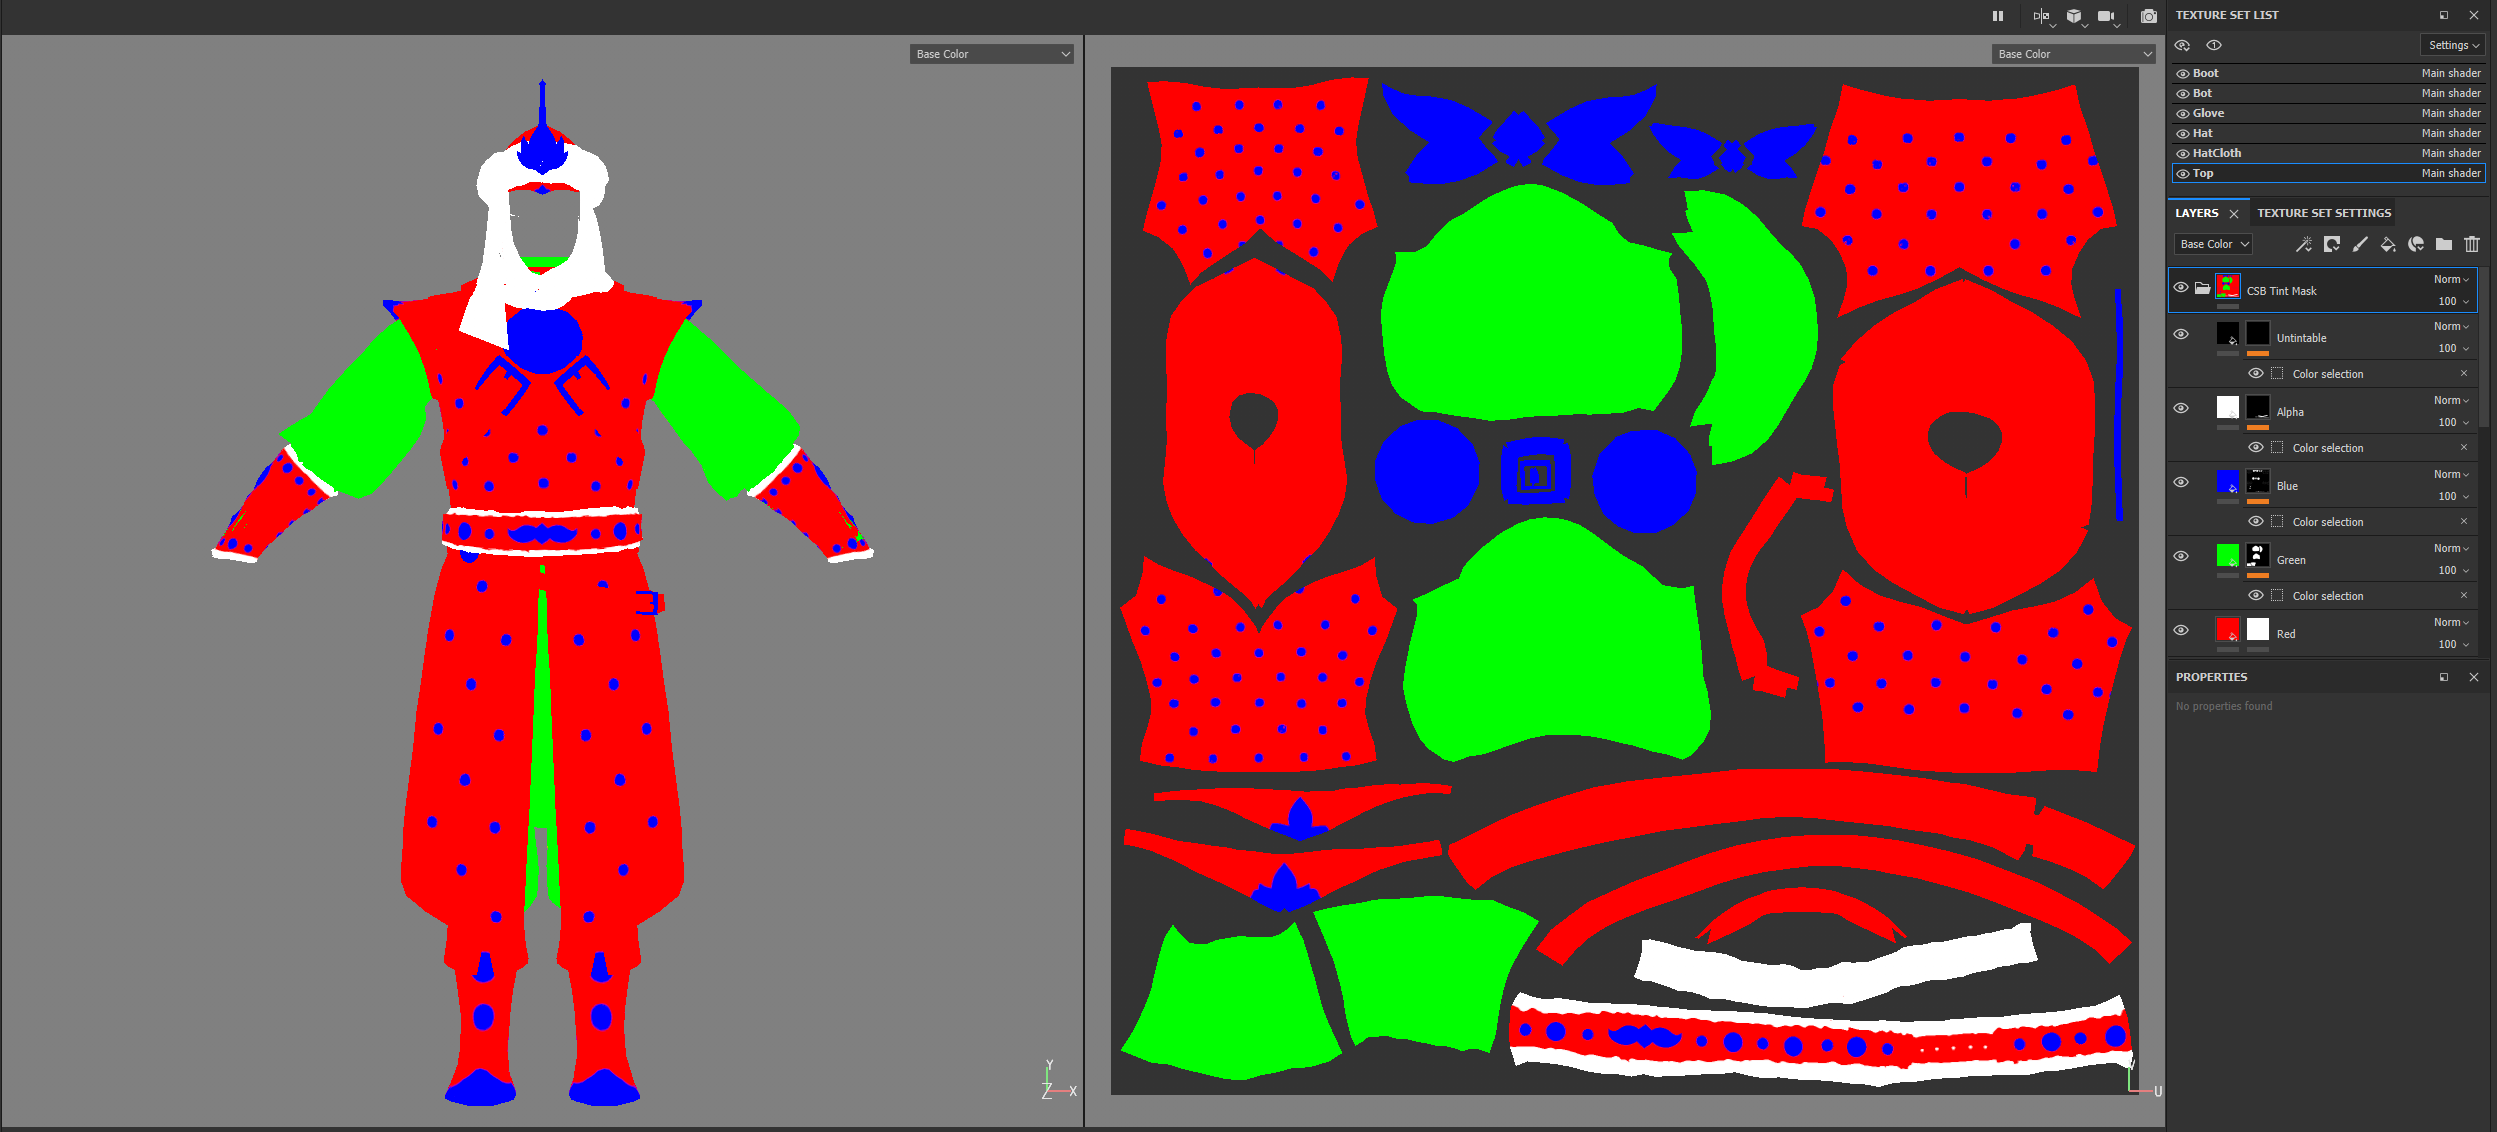Viewport: 2497px width, 1132px height.
Task: Add a paint layer with brush icon
Action: pyautogui.click(x=2360, y=244)
